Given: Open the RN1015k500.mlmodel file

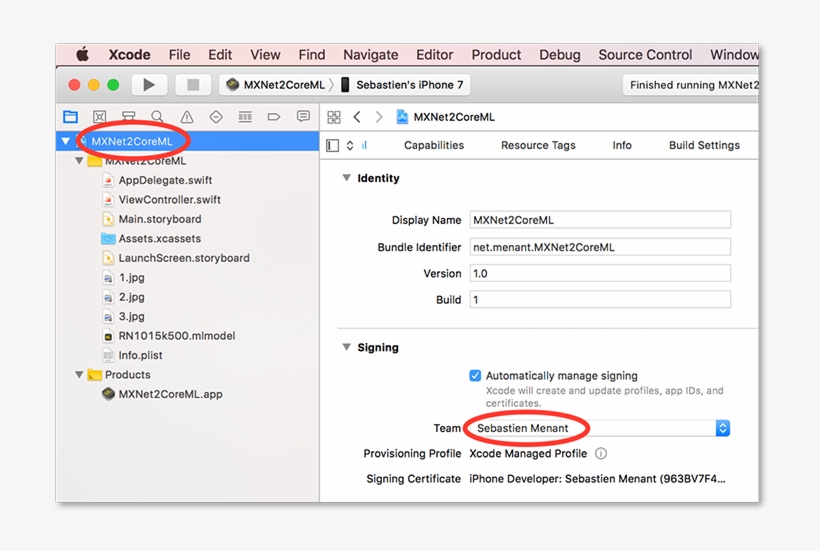Looking at the screenshot, I should [177, 336].
